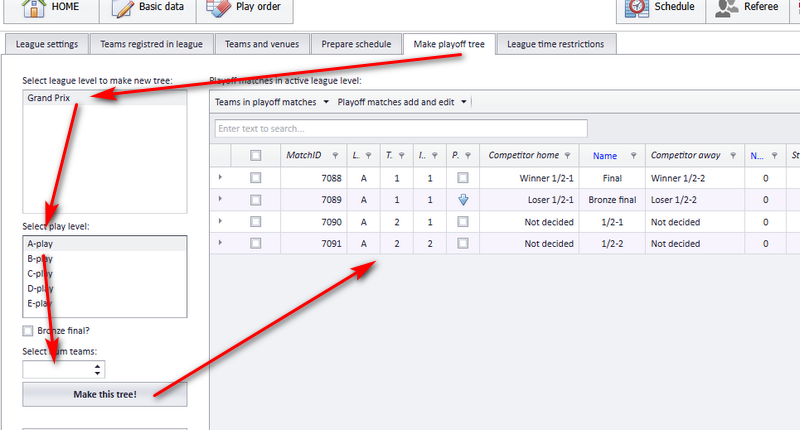Open Teams in playoff matches dropdown
The image size is (800, 430).
pos(272,102)
